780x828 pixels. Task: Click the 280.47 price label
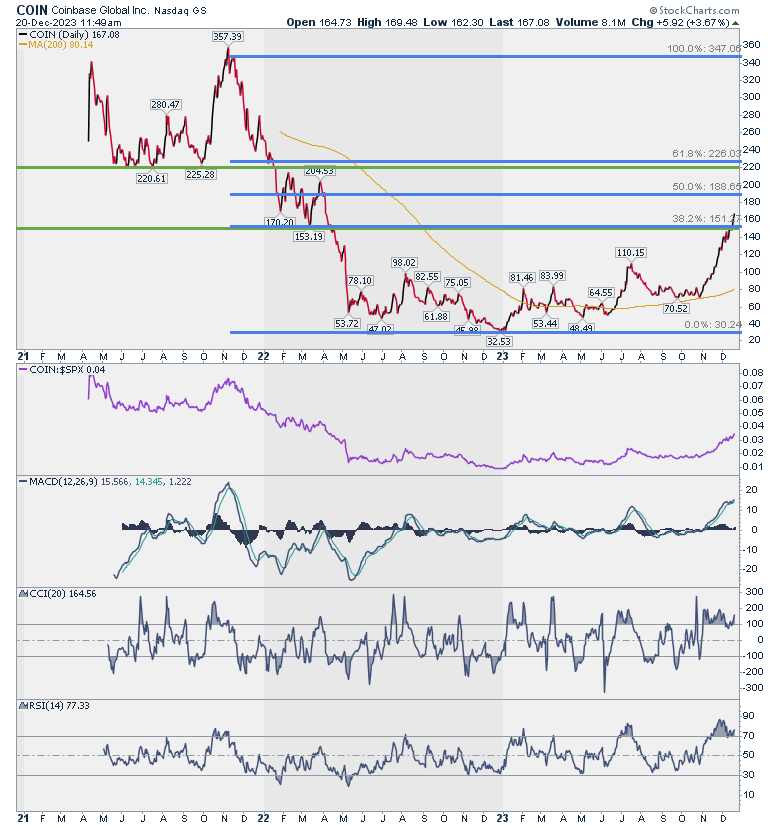click(166, 105)
